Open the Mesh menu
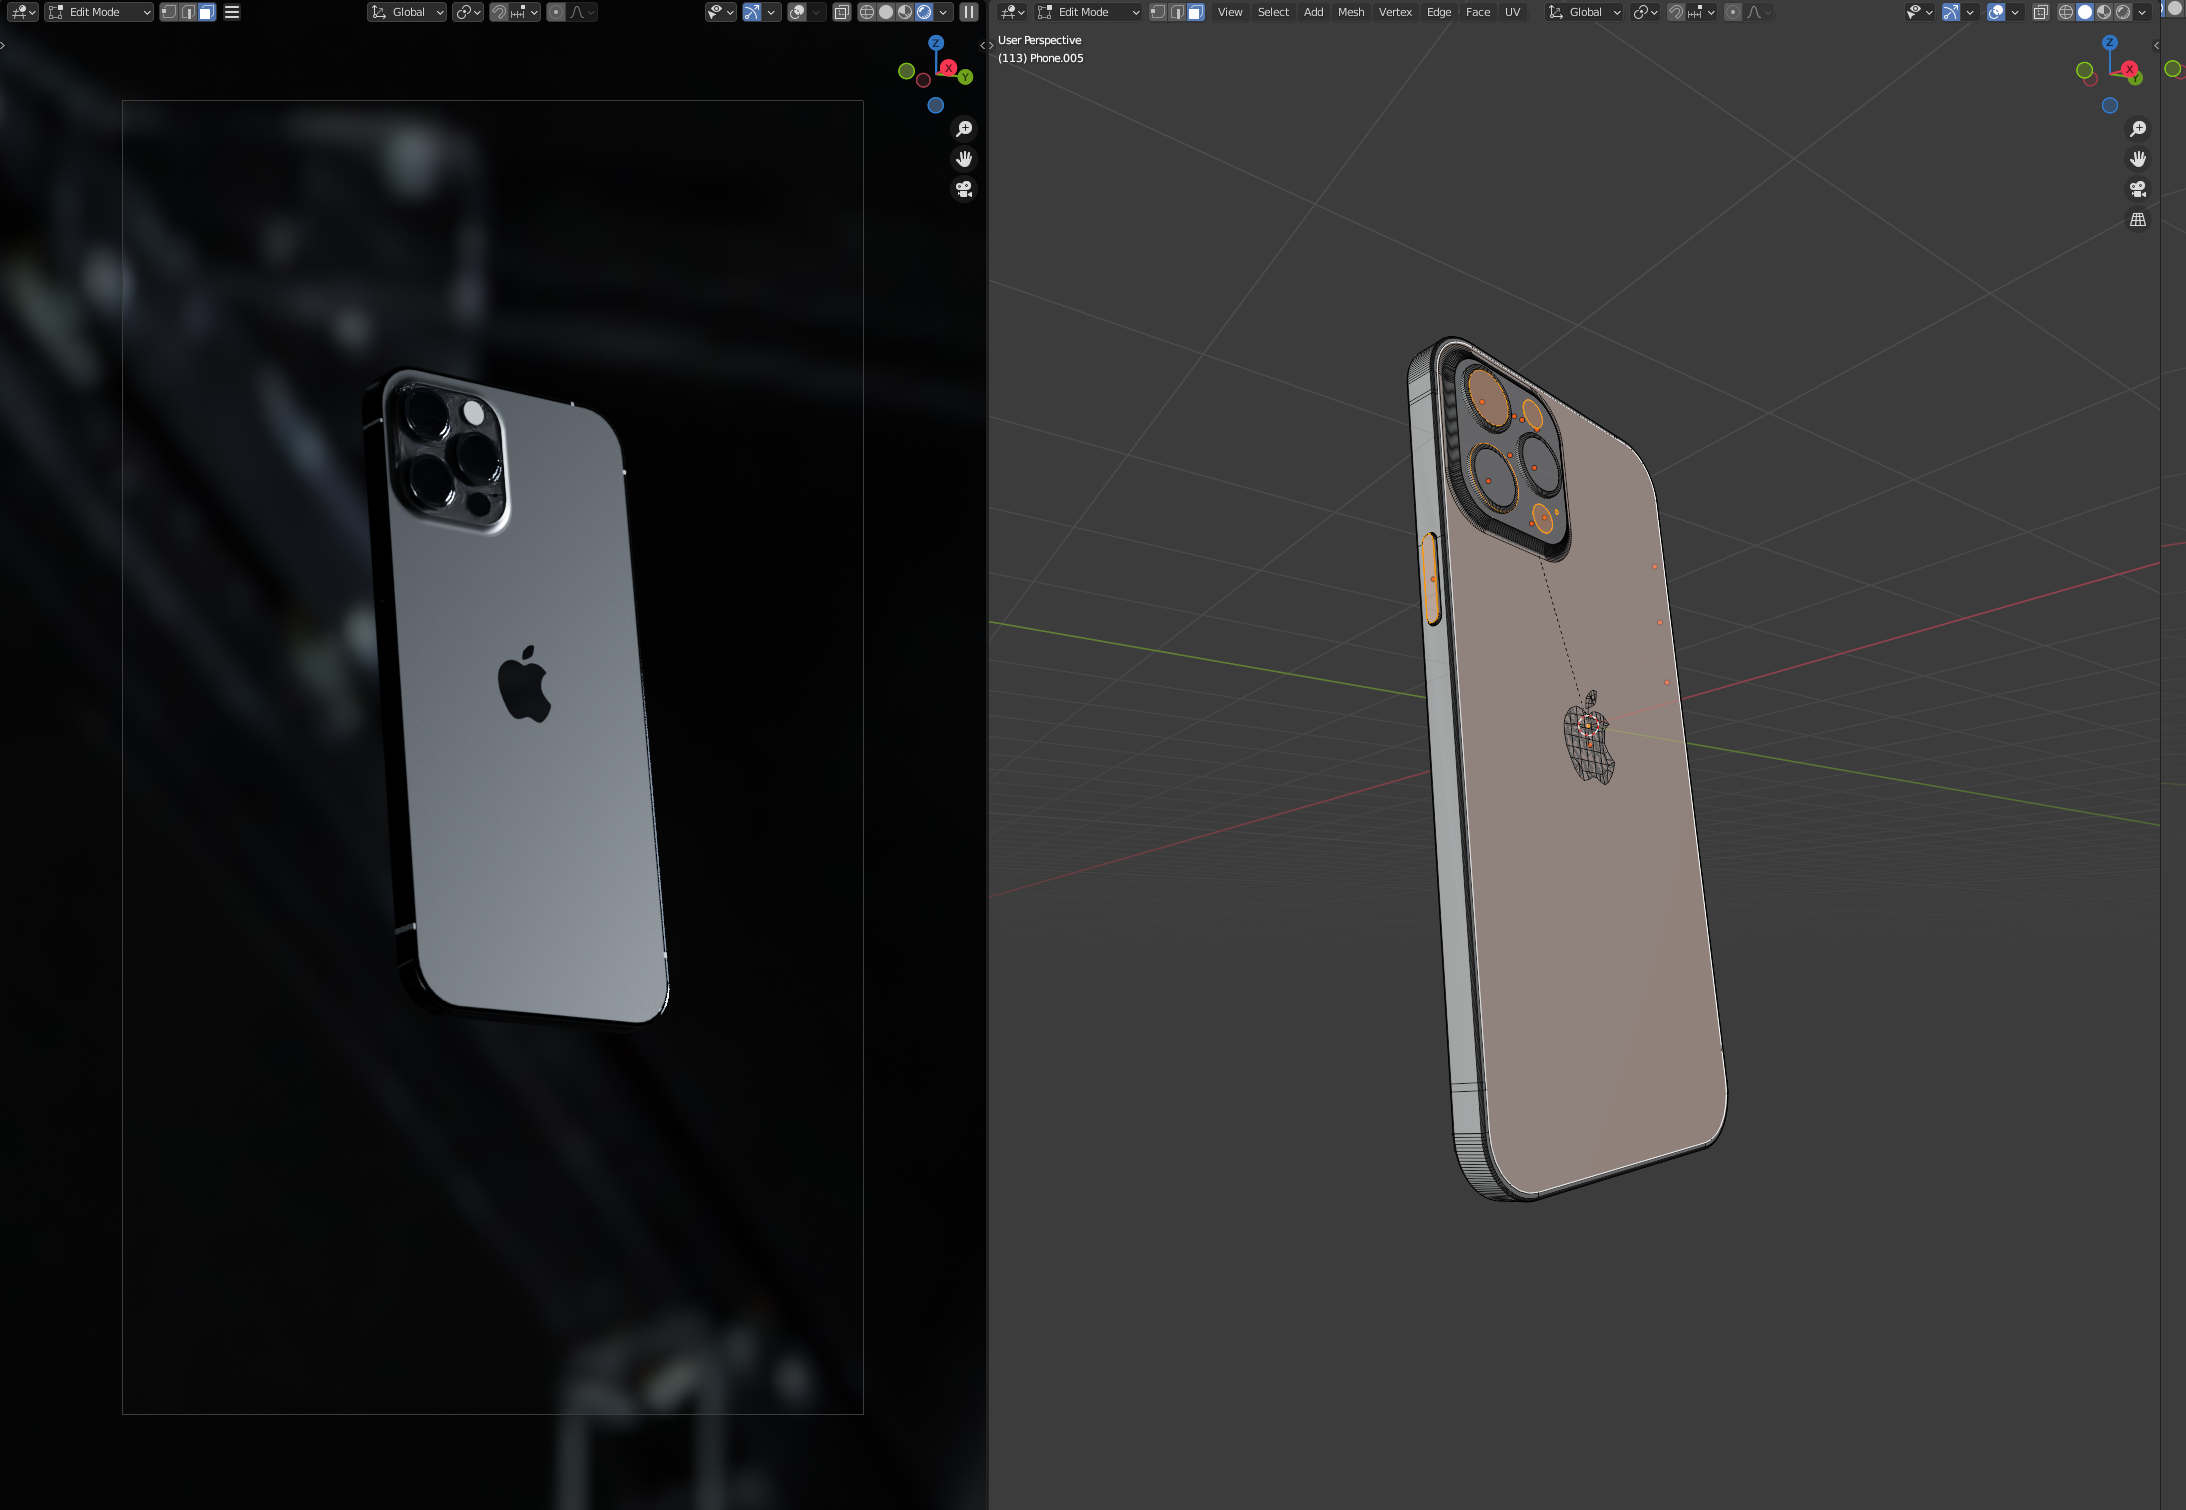 tap(1351, 12)
